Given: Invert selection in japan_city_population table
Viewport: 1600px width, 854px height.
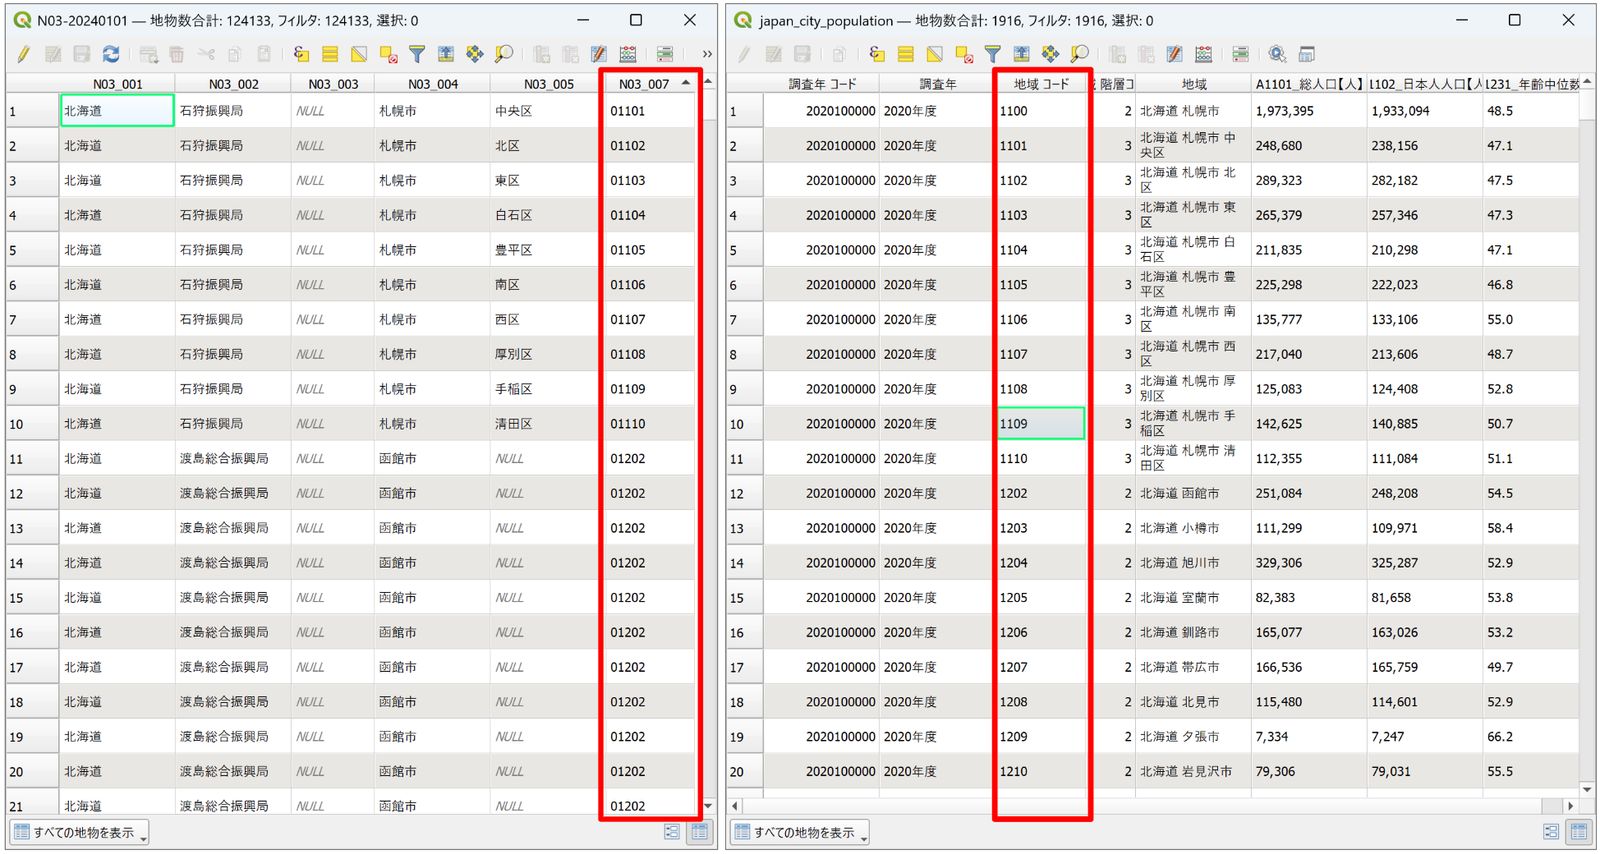Looking at the screenshot, I should click(934, 54).
